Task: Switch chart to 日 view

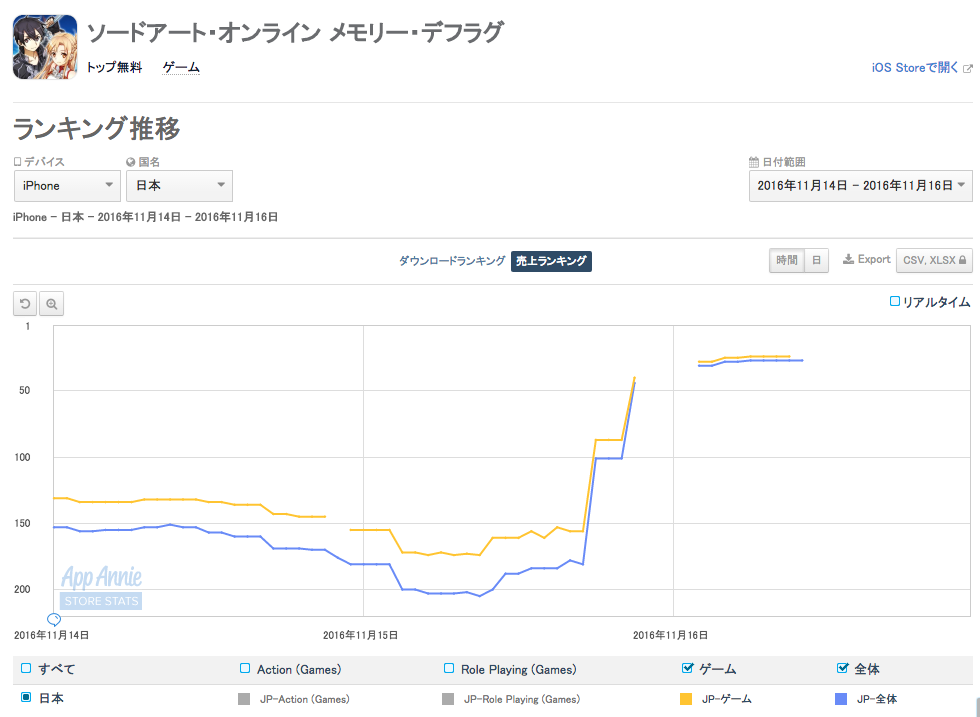Action: [816, 261]
